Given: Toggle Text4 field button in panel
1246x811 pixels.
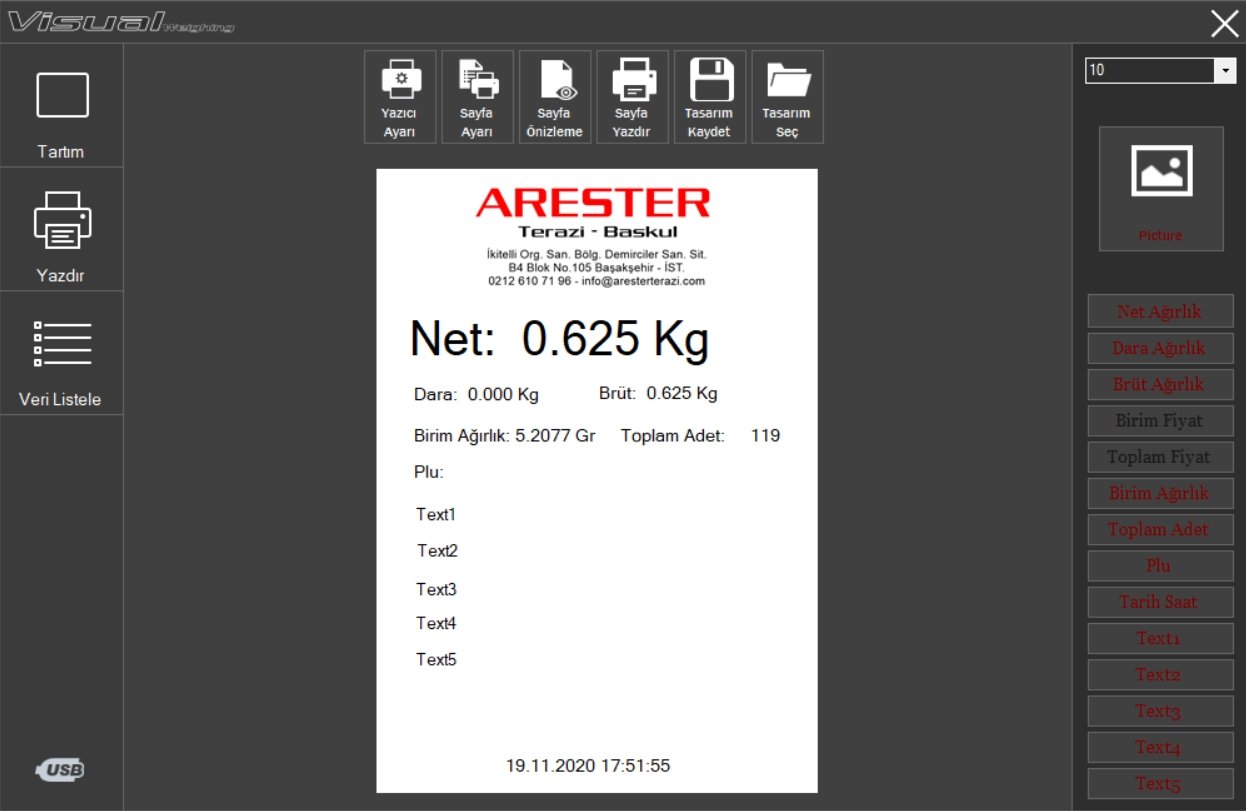Looking at the screenshot, I should point(1160,747).
